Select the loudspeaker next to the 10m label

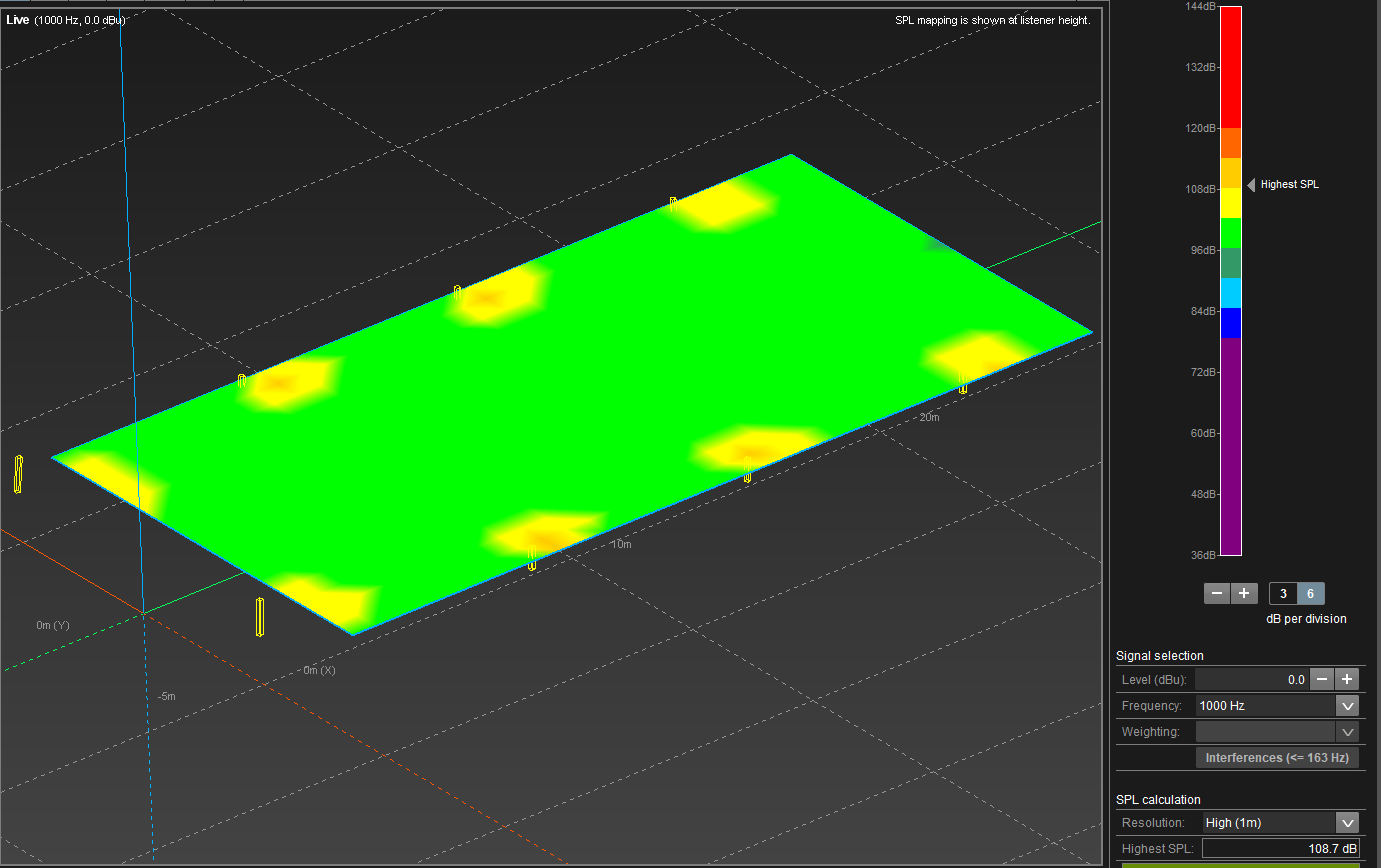(532, 558)
